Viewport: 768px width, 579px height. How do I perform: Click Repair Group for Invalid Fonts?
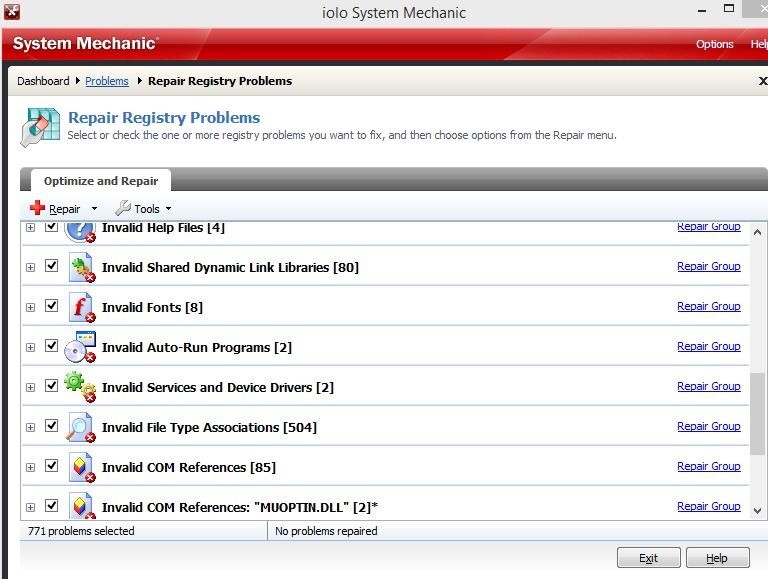pos(708,306)
